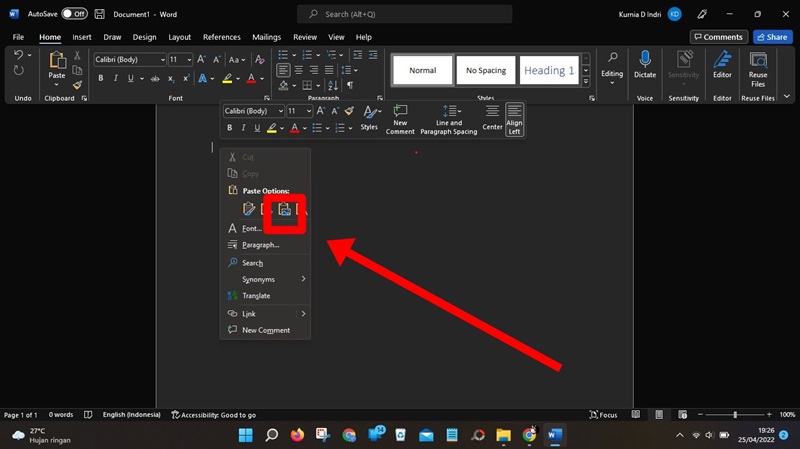Open the Styles dropdown in mini toolbar
The height and width of the screenshot is (449, 800).
pos(369,118)
